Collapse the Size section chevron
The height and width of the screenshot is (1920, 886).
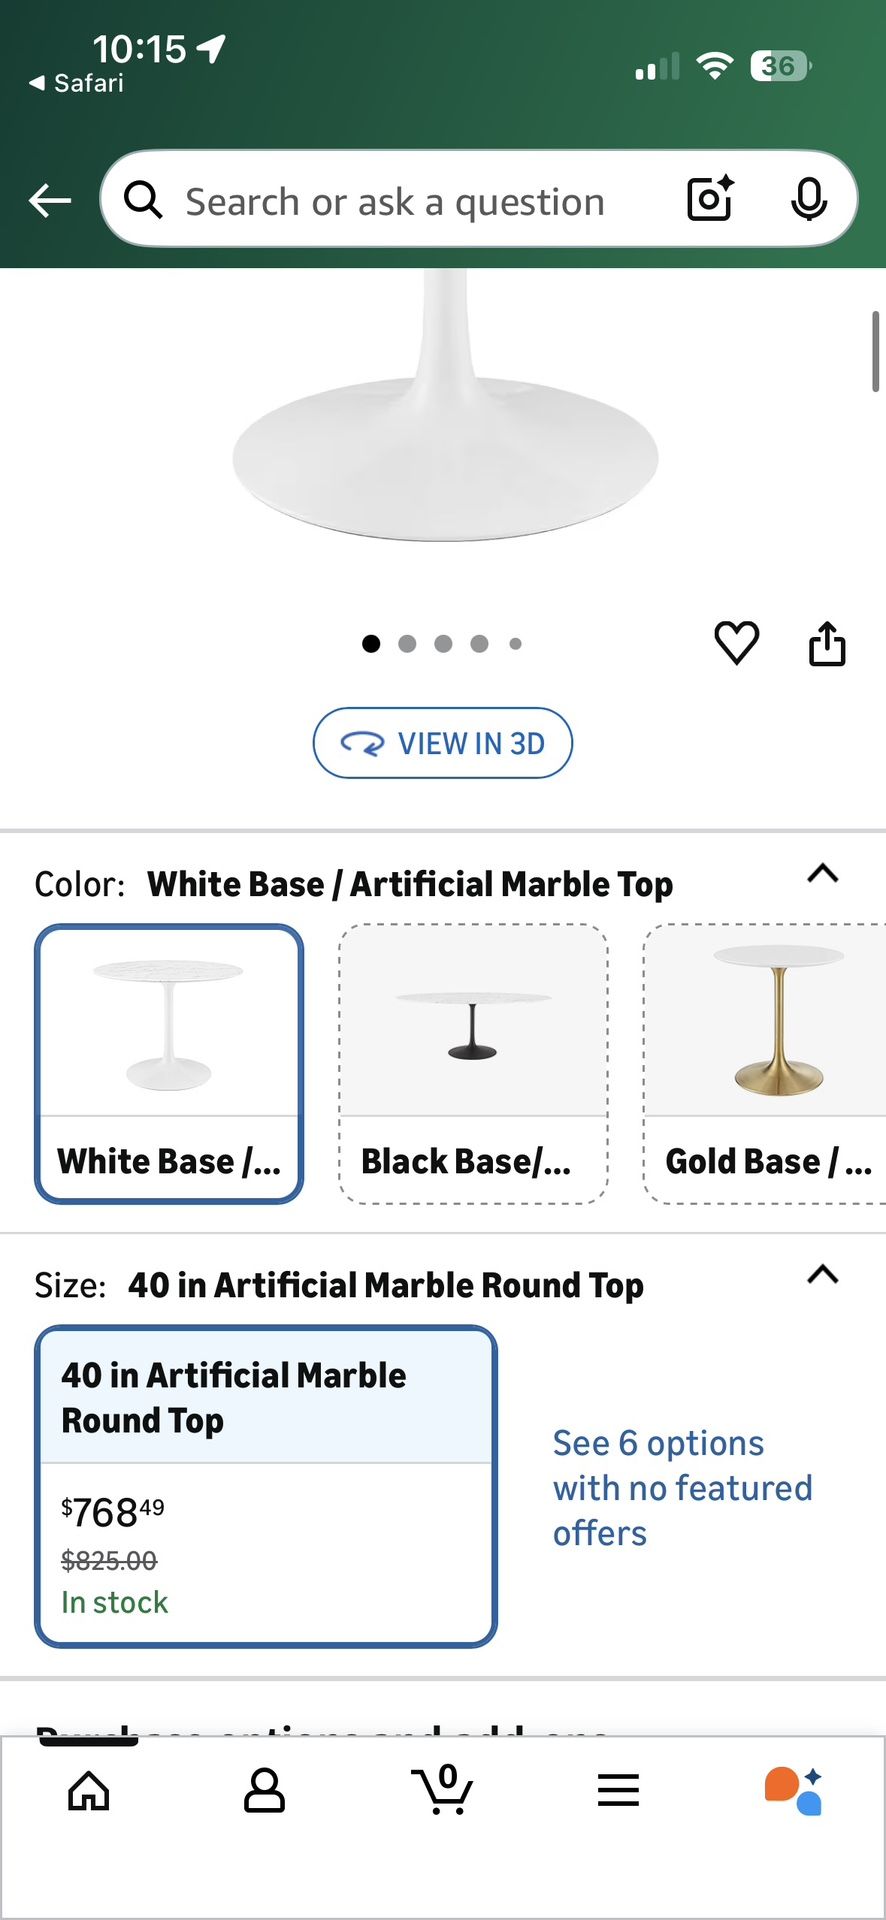[822, 1275]
